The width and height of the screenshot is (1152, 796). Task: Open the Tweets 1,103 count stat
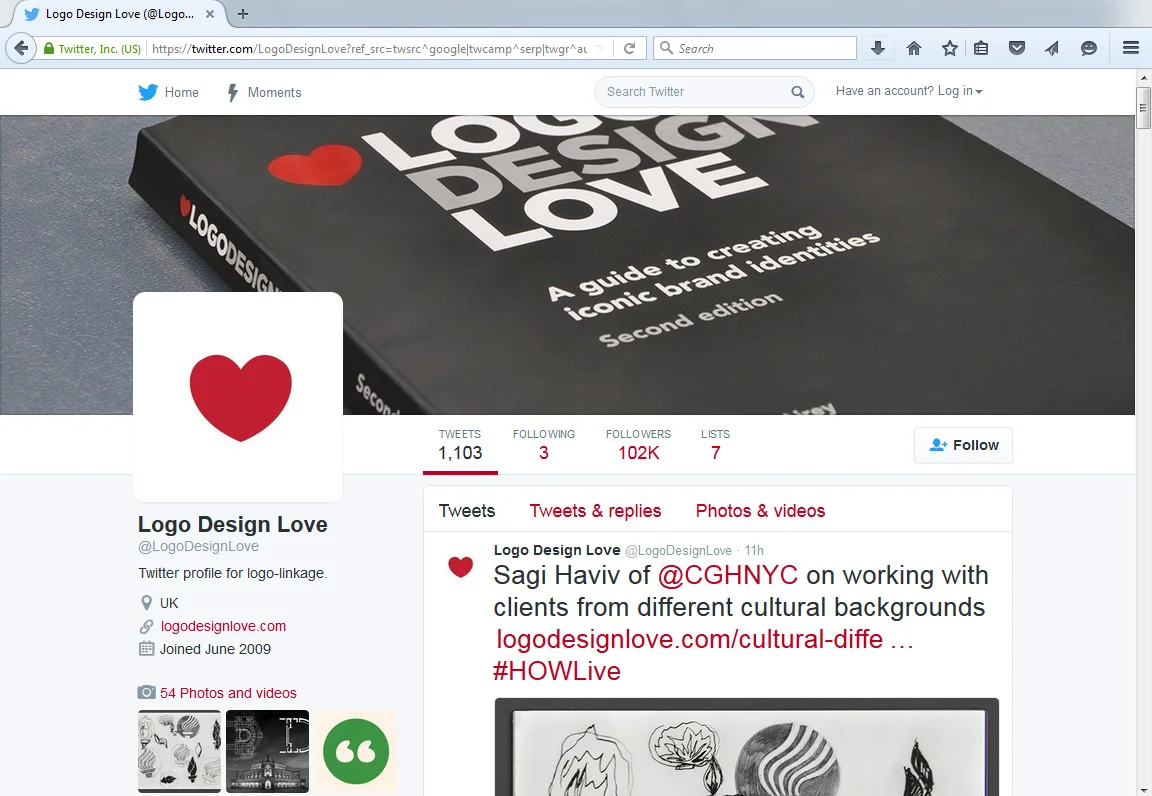point(460,445)
